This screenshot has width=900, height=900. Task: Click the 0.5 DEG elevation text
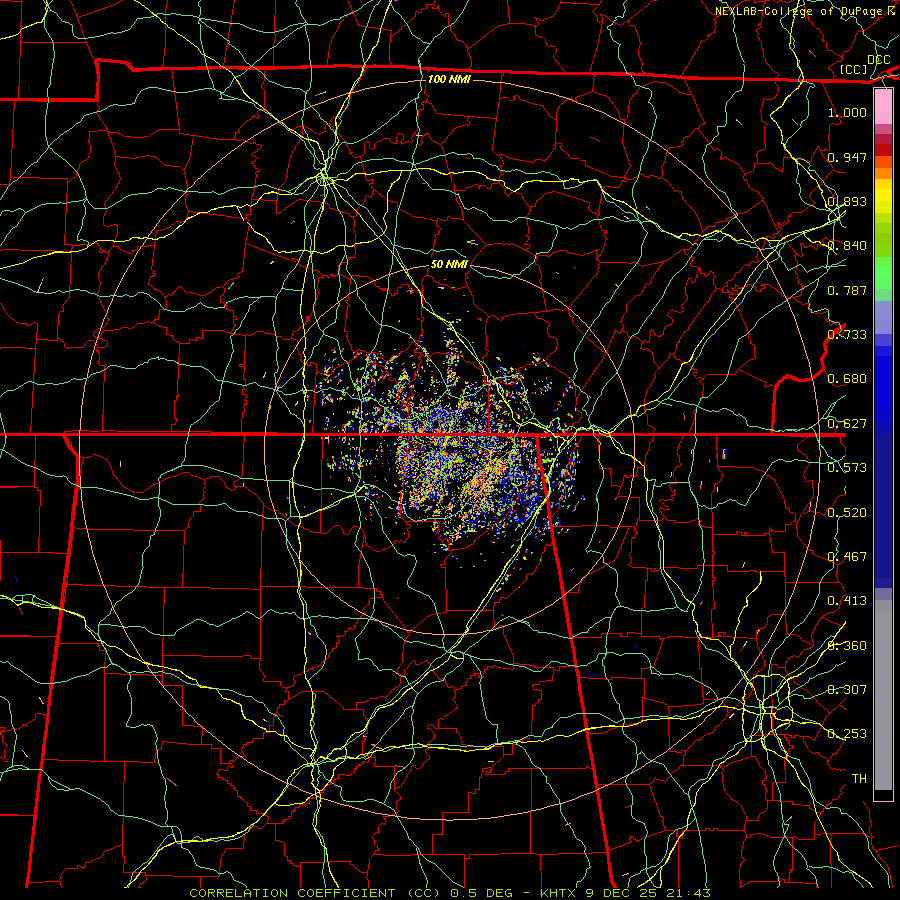(480, 893)
